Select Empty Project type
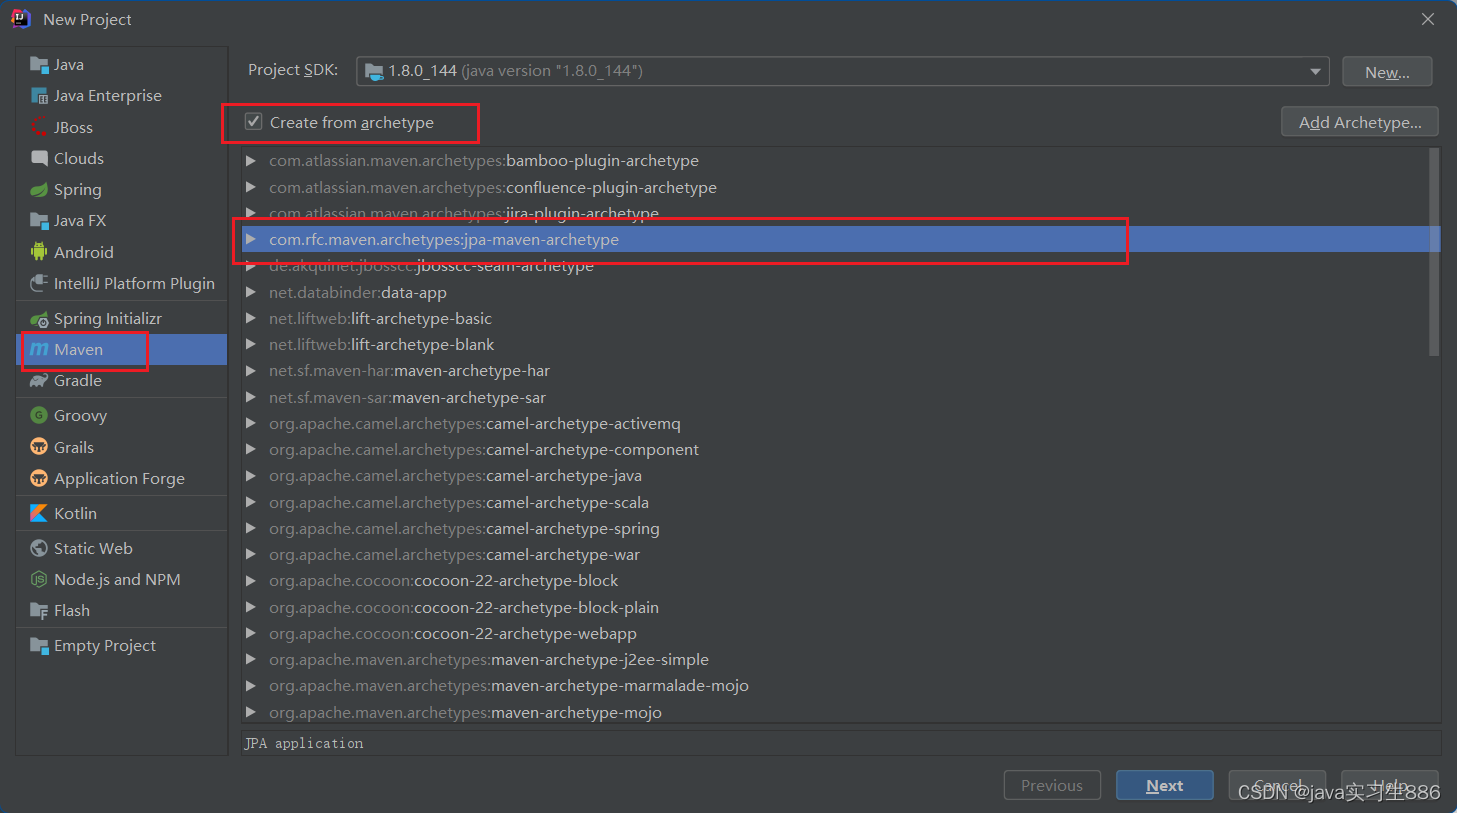Screen dimensions: 1457x813 [x=122, y=645]
